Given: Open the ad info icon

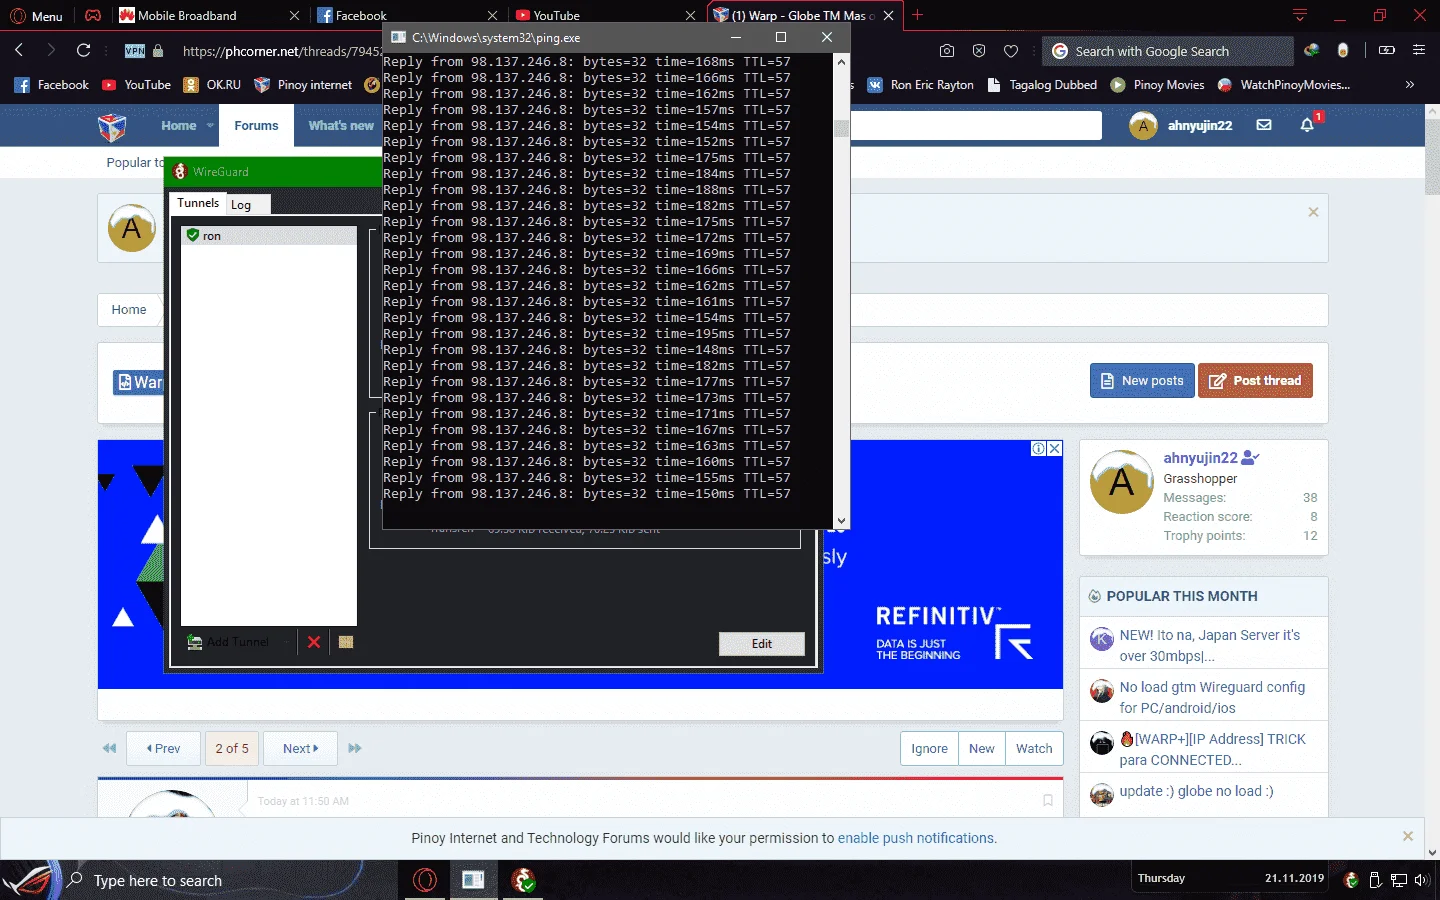Looking at the screenshot, I should coord(1039,449).
